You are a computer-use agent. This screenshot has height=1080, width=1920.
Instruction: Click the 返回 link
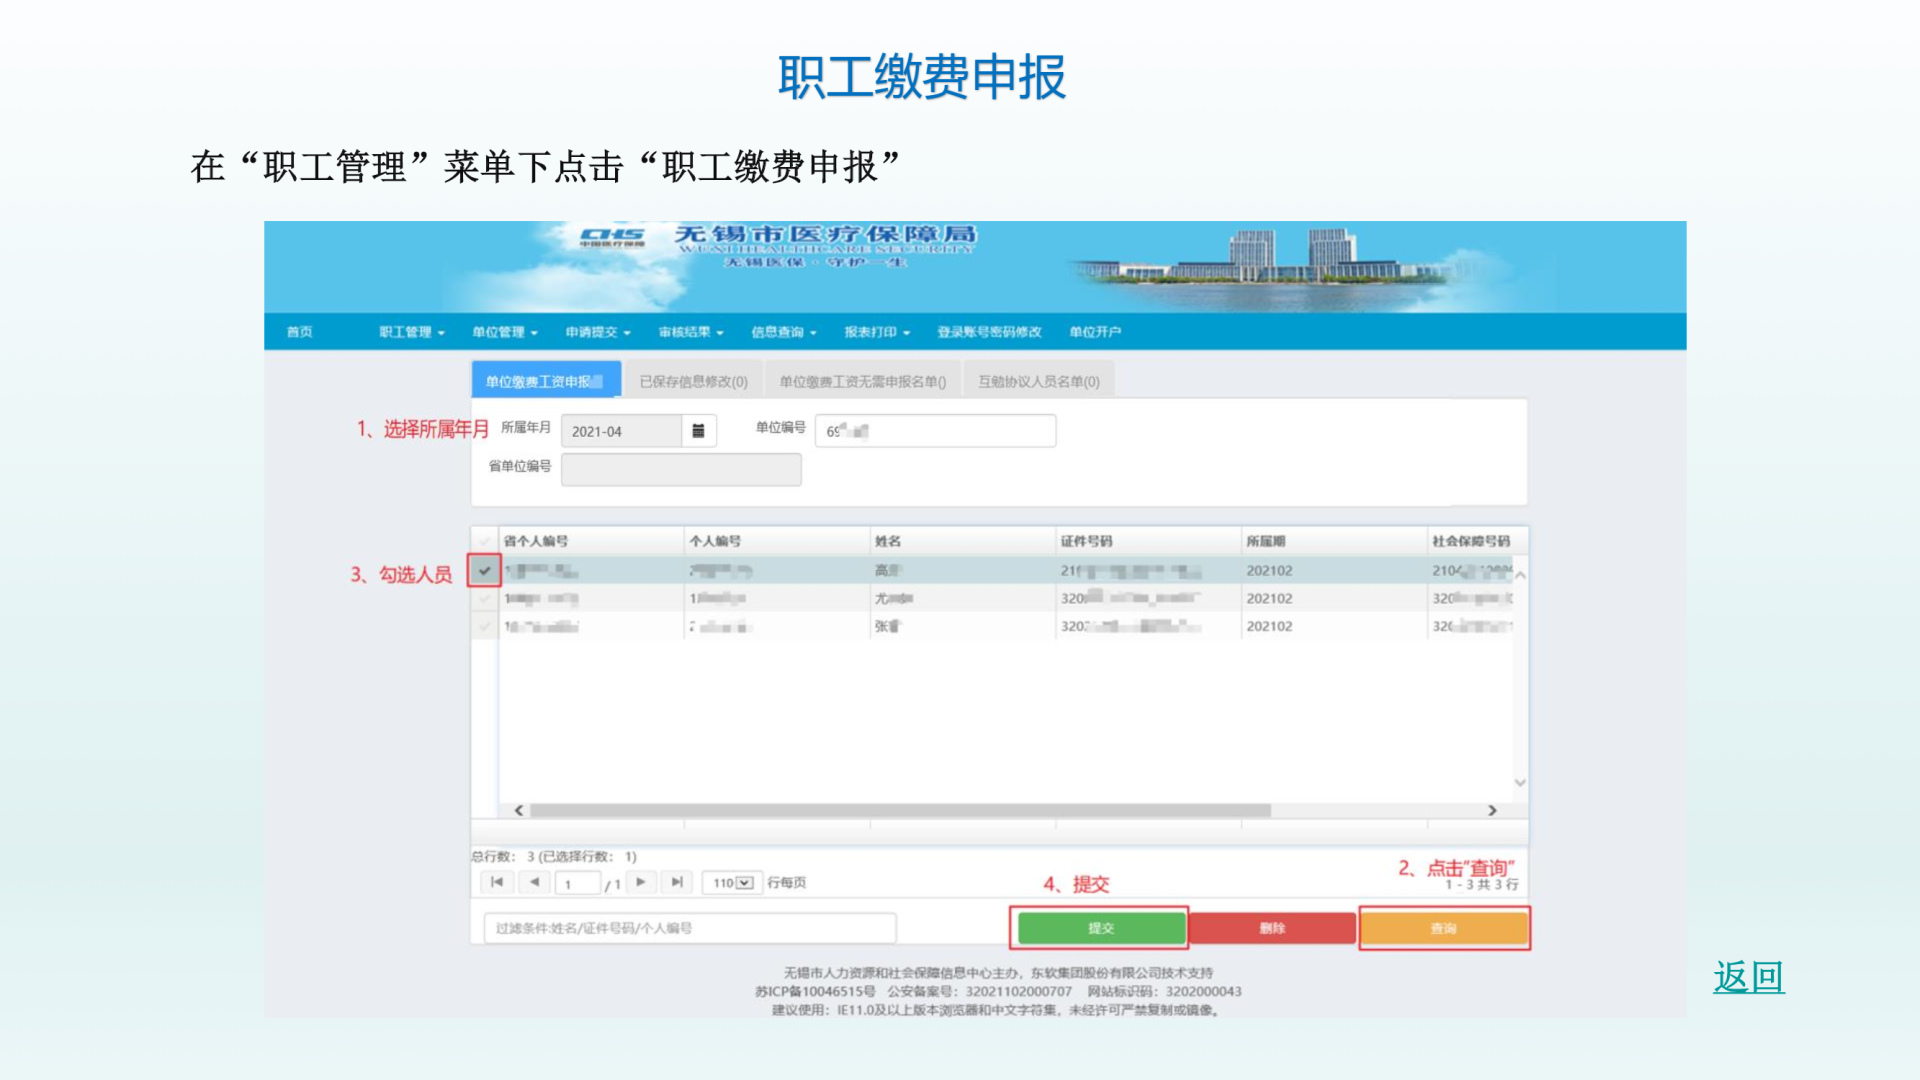[x=1748, y=977]
